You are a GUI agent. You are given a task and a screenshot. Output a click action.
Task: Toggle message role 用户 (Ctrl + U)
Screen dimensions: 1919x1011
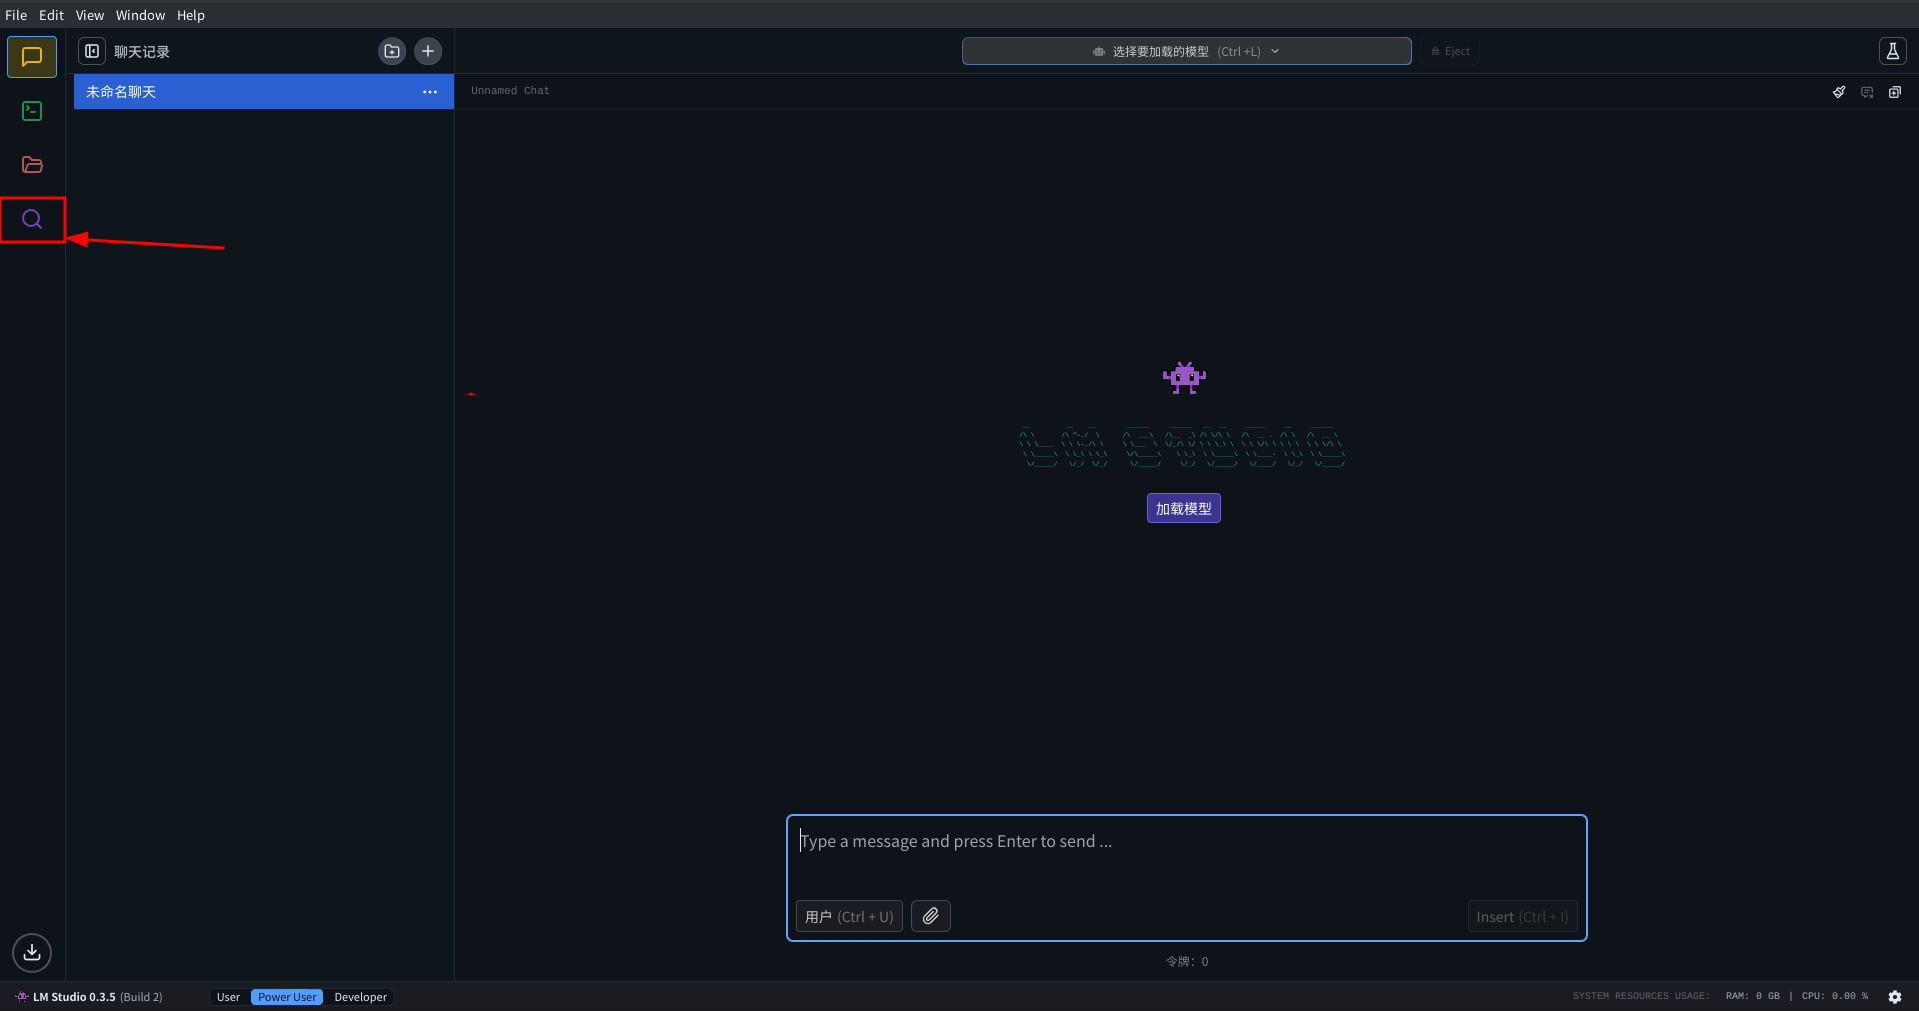(x=849, y=916)
